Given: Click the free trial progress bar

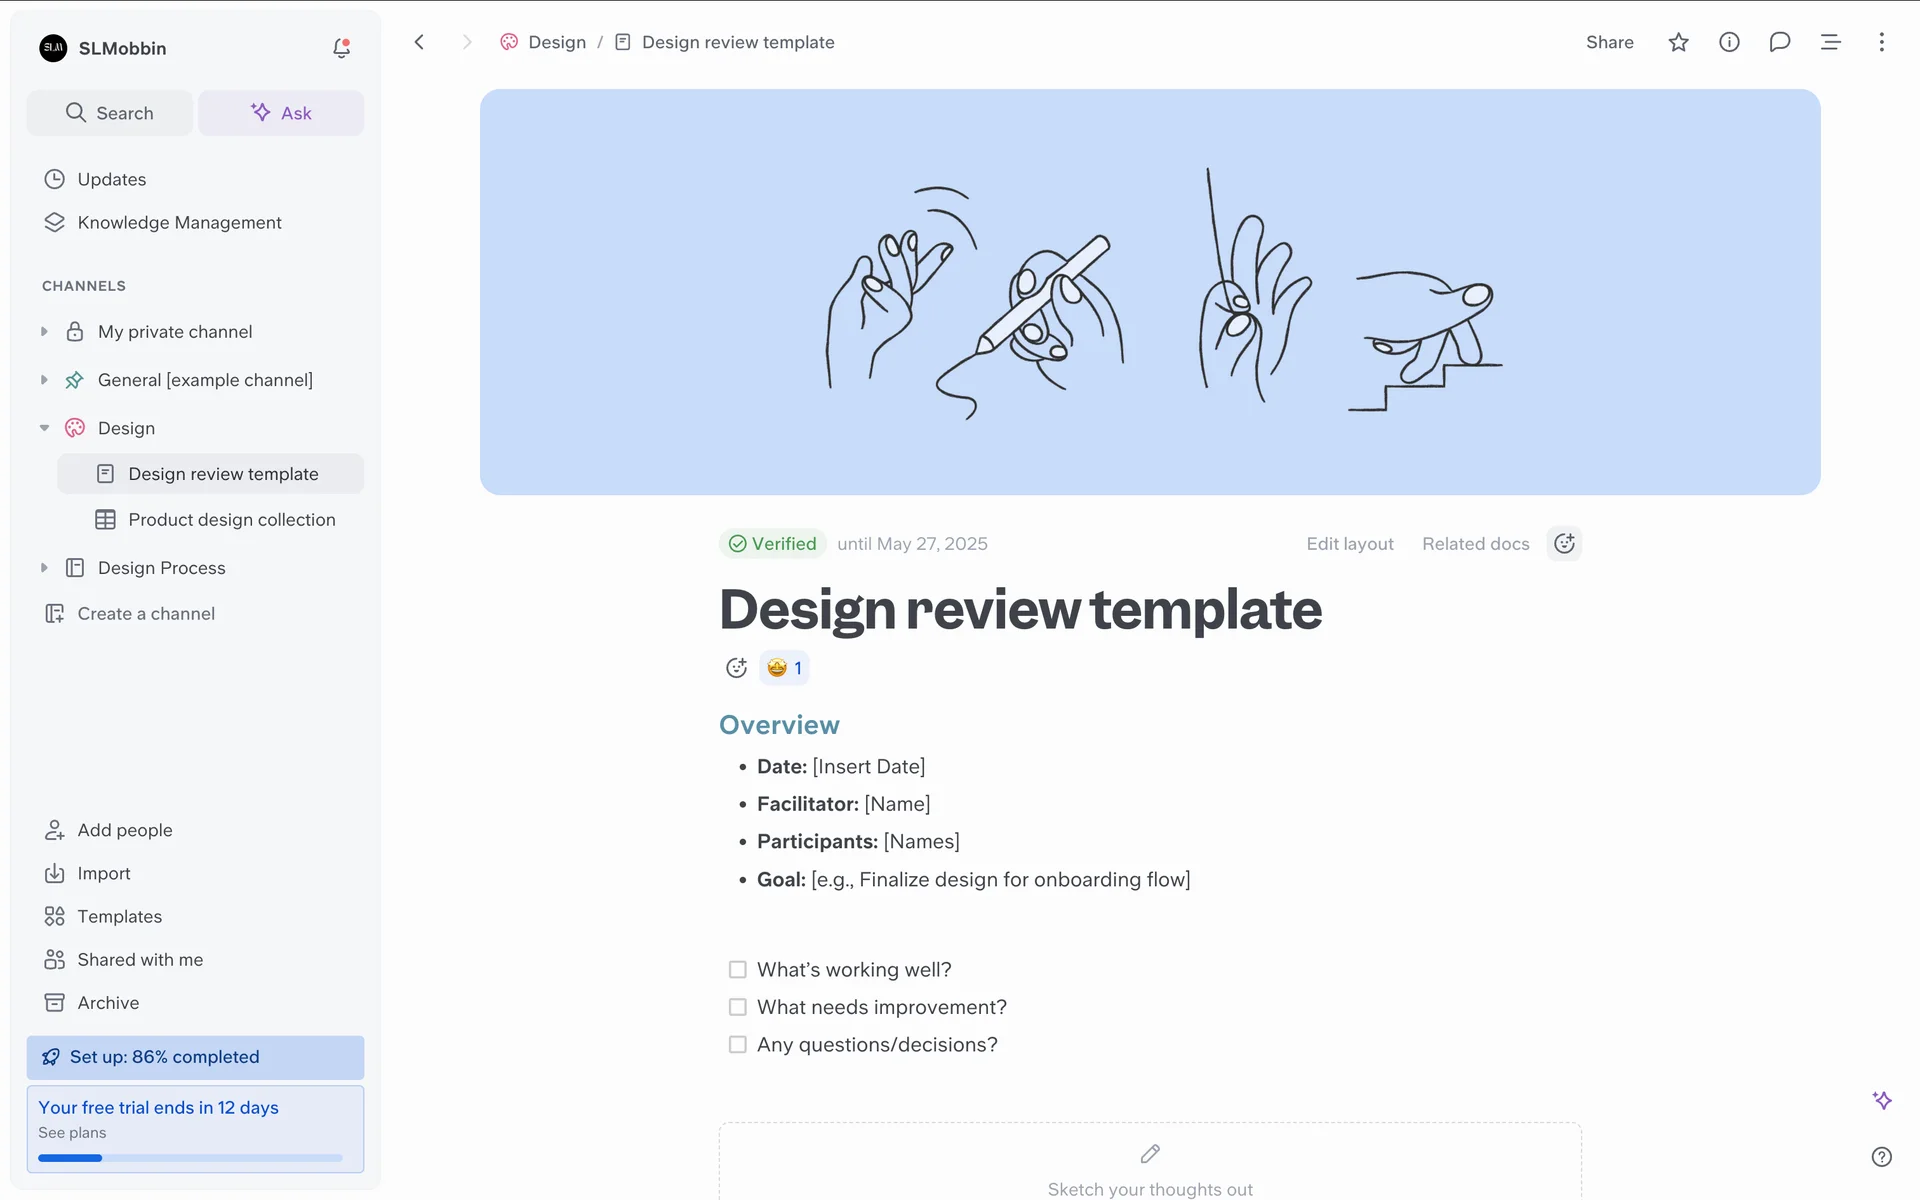Looking at the screenshot, I should coord(190,1158).
